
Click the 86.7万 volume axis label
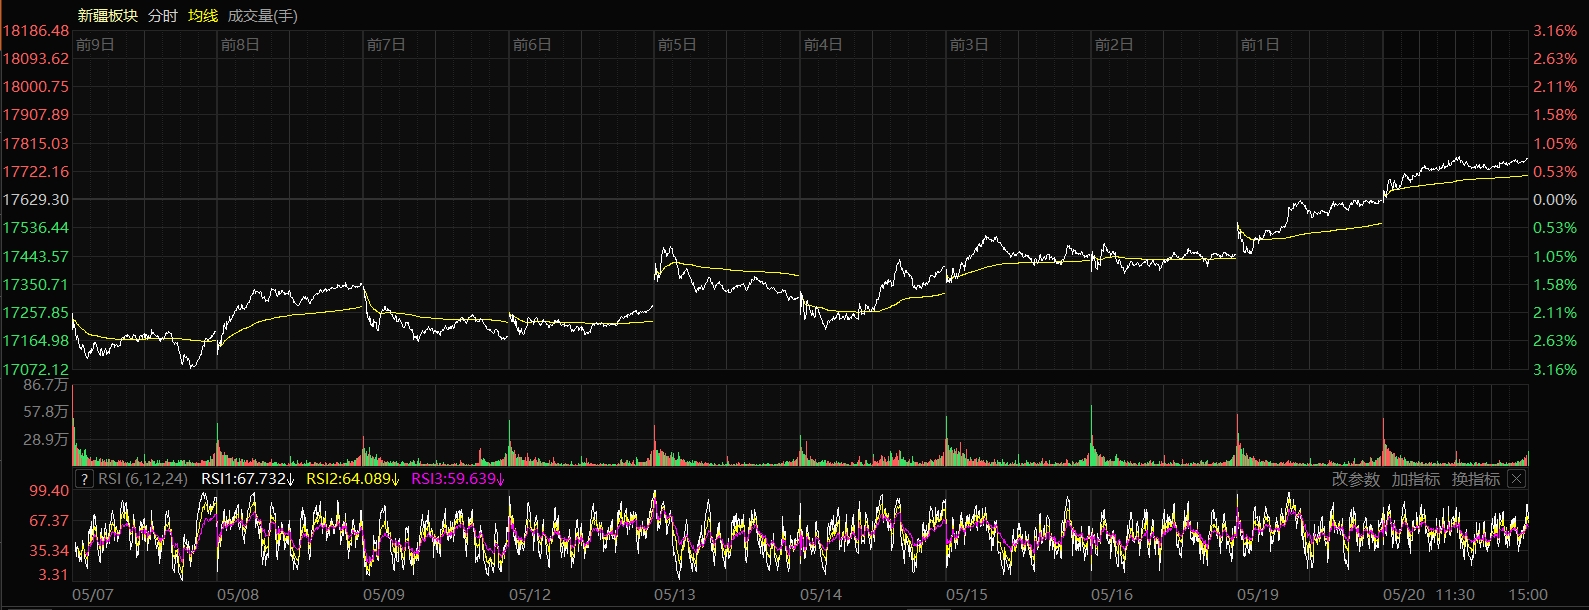[46, 385]
